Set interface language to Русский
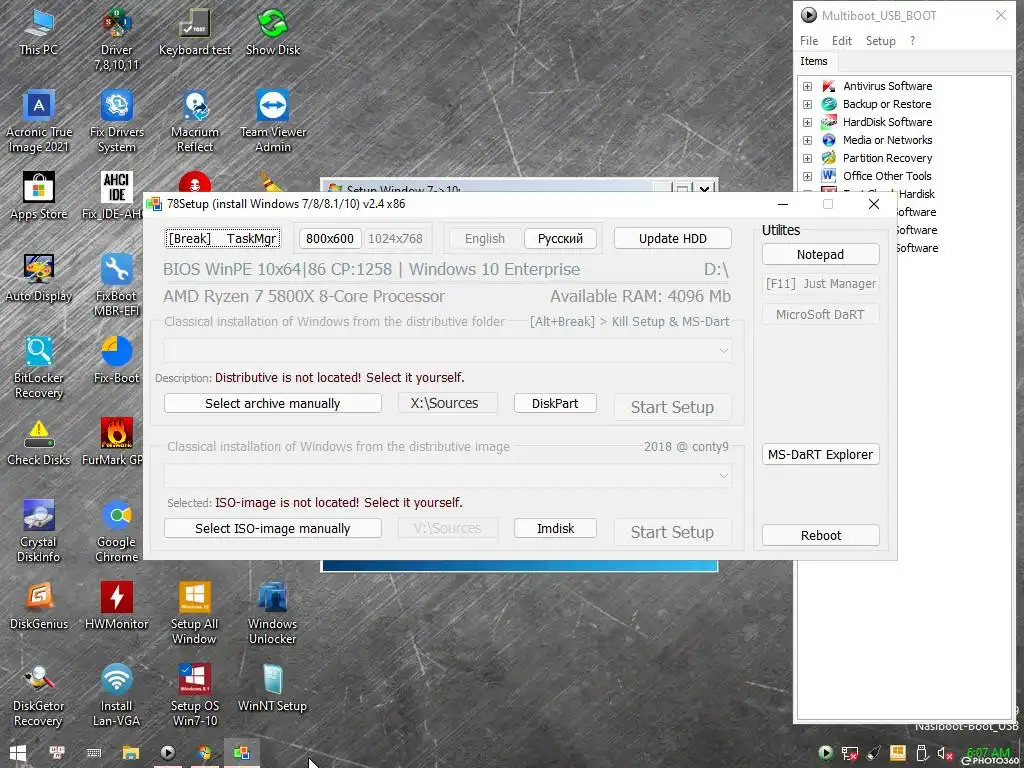This screenshot has width=1024, height=768. tap(560, 238)
